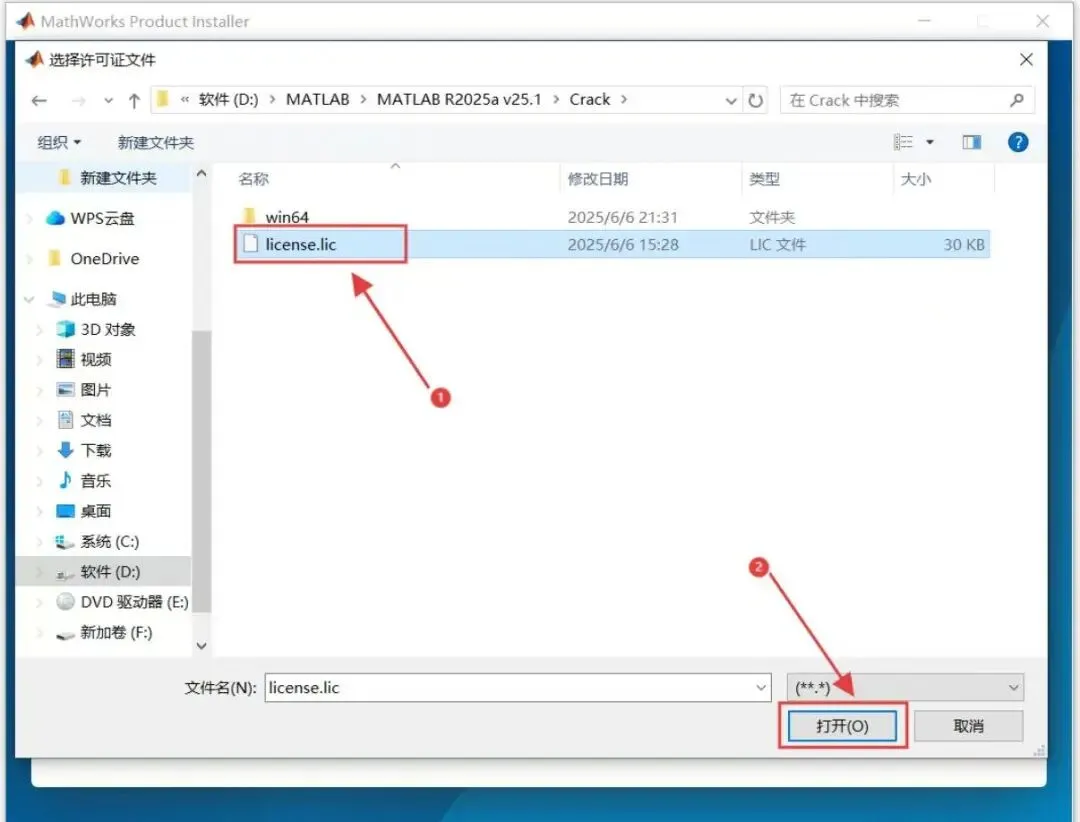Open 3D 对象 in the sidebar

[107, 329]
